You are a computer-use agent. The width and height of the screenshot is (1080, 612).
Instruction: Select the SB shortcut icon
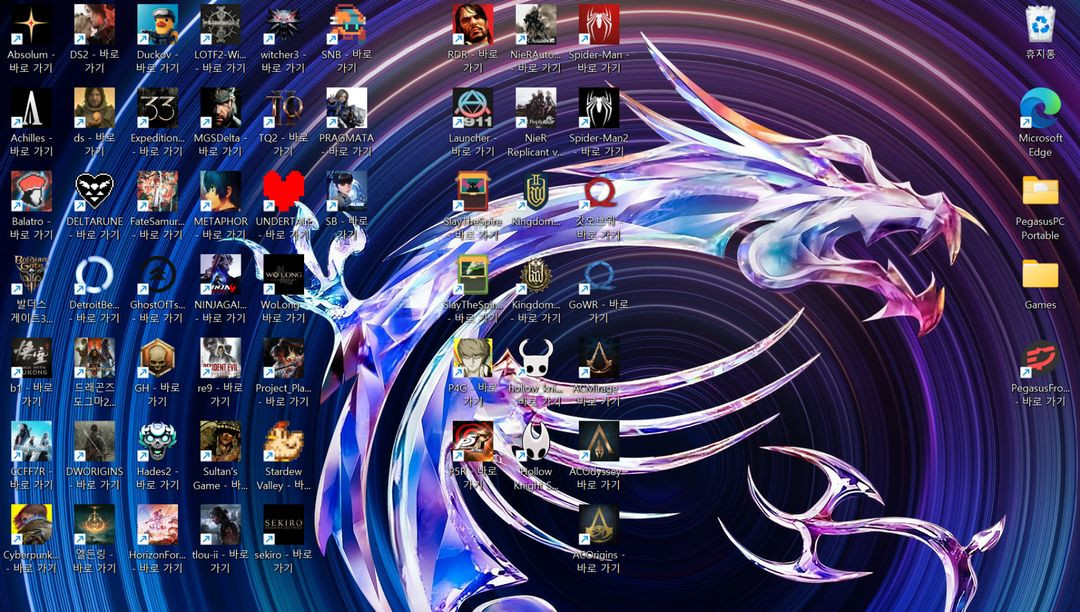tap(346, 191)
